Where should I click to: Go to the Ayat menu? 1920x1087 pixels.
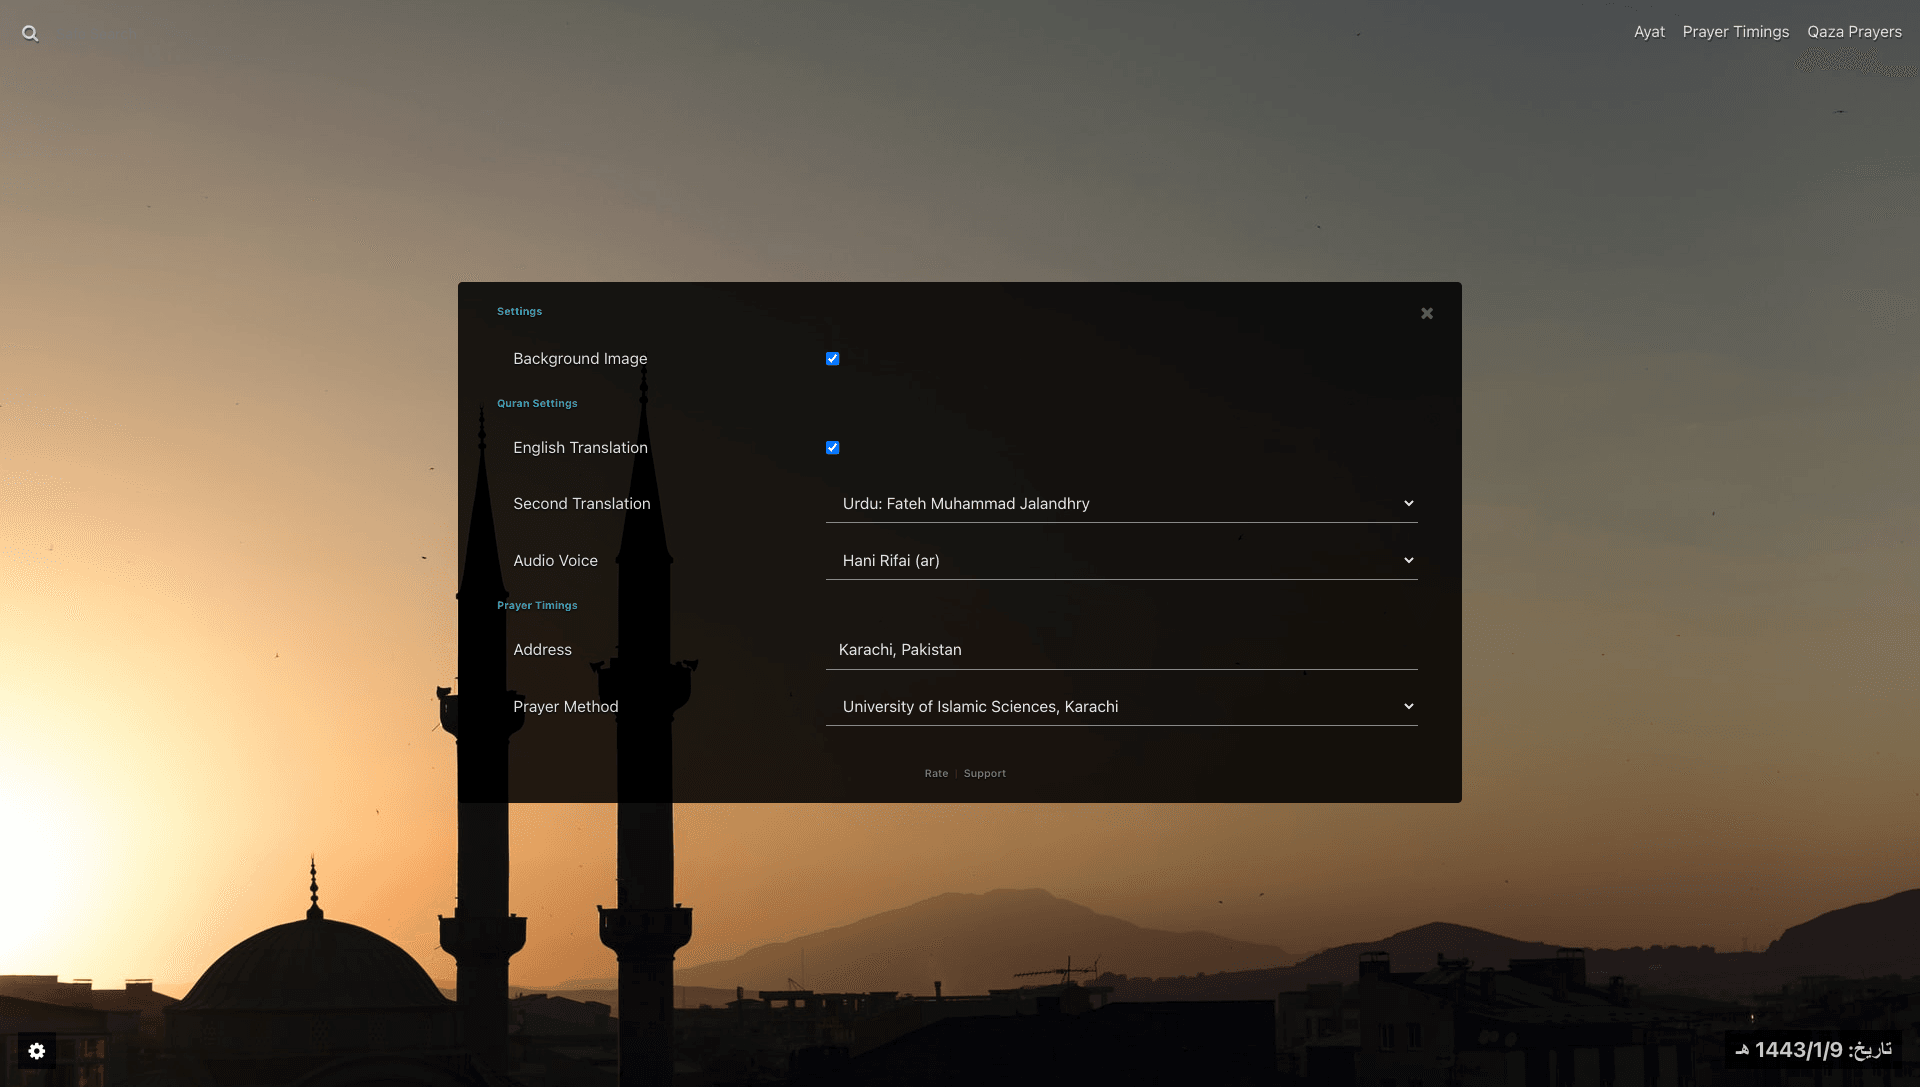[1649, 32]
